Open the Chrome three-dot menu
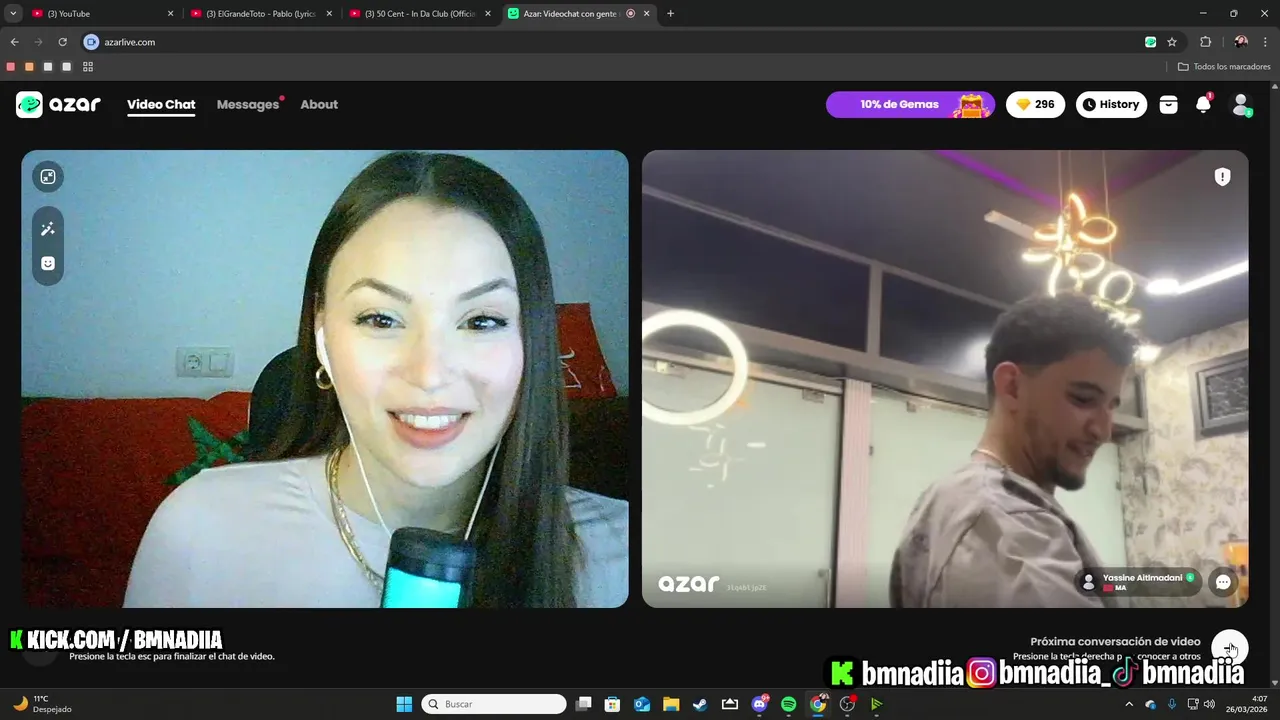Viewport: 1280px width, 720px height. click(1266, 42)
